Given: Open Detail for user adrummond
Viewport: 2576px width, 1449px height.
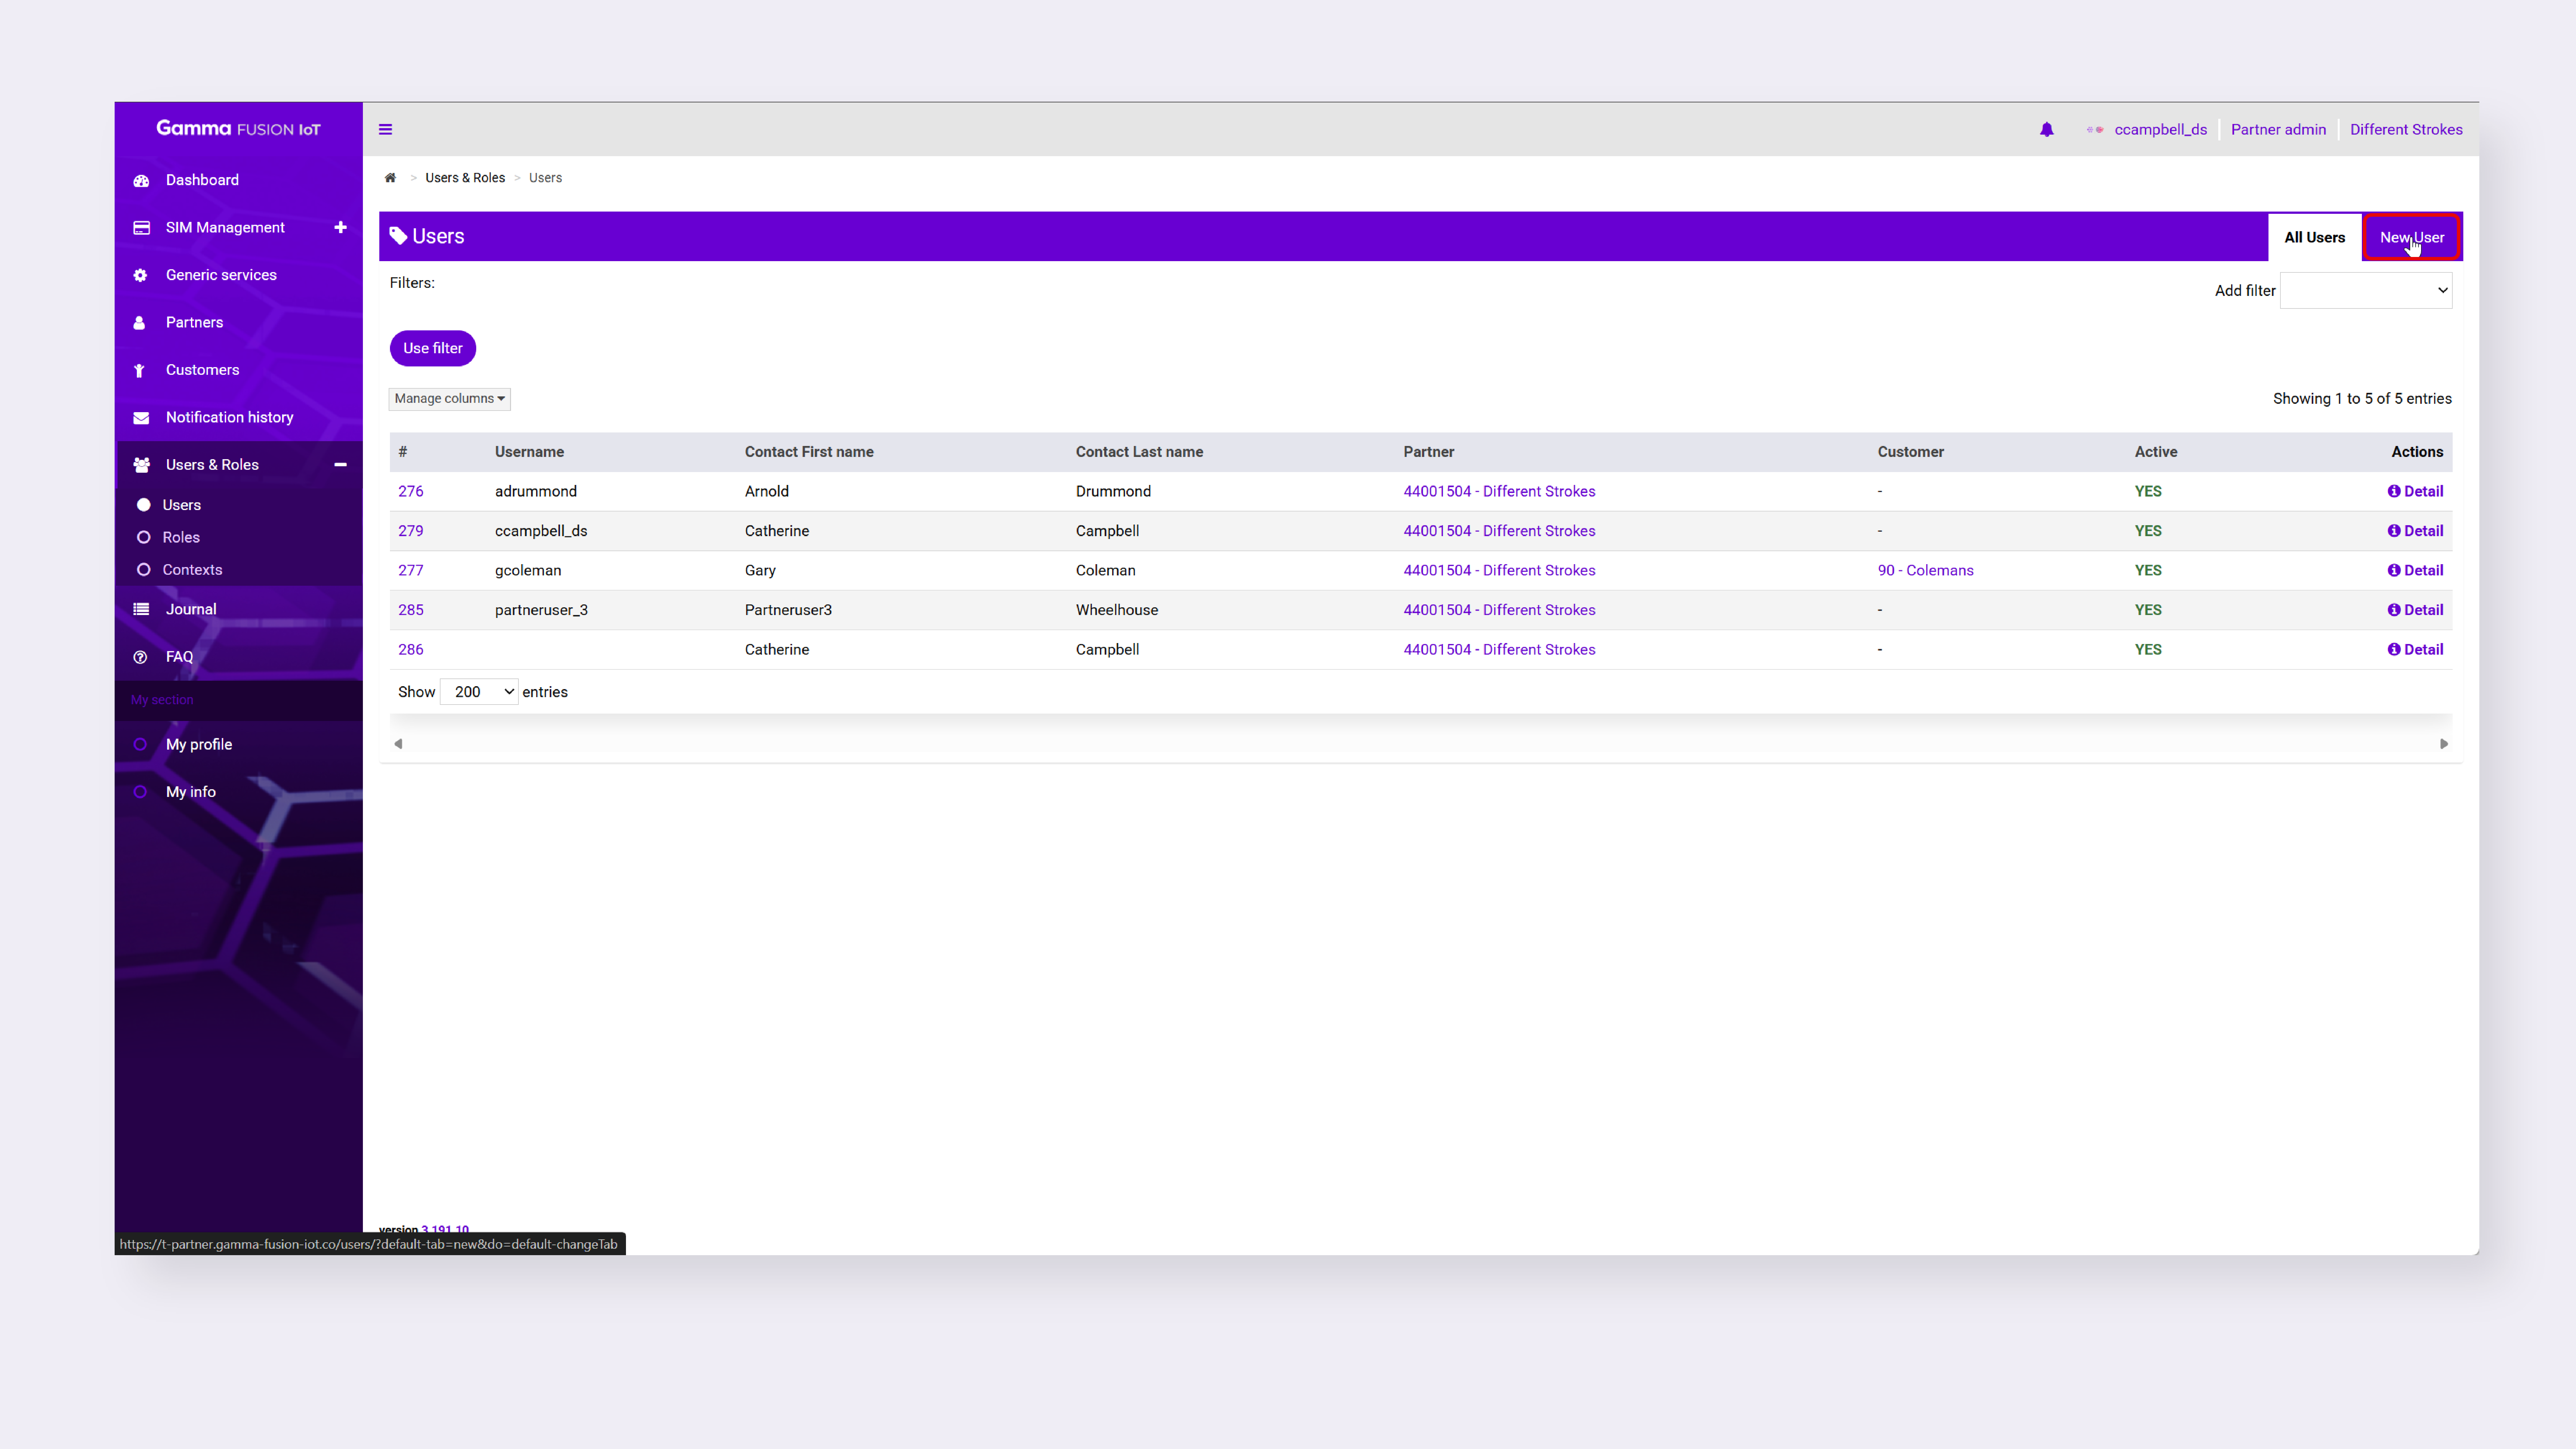Looking at the screenshot, I should pyautogui.click(x=2415, y=491).
